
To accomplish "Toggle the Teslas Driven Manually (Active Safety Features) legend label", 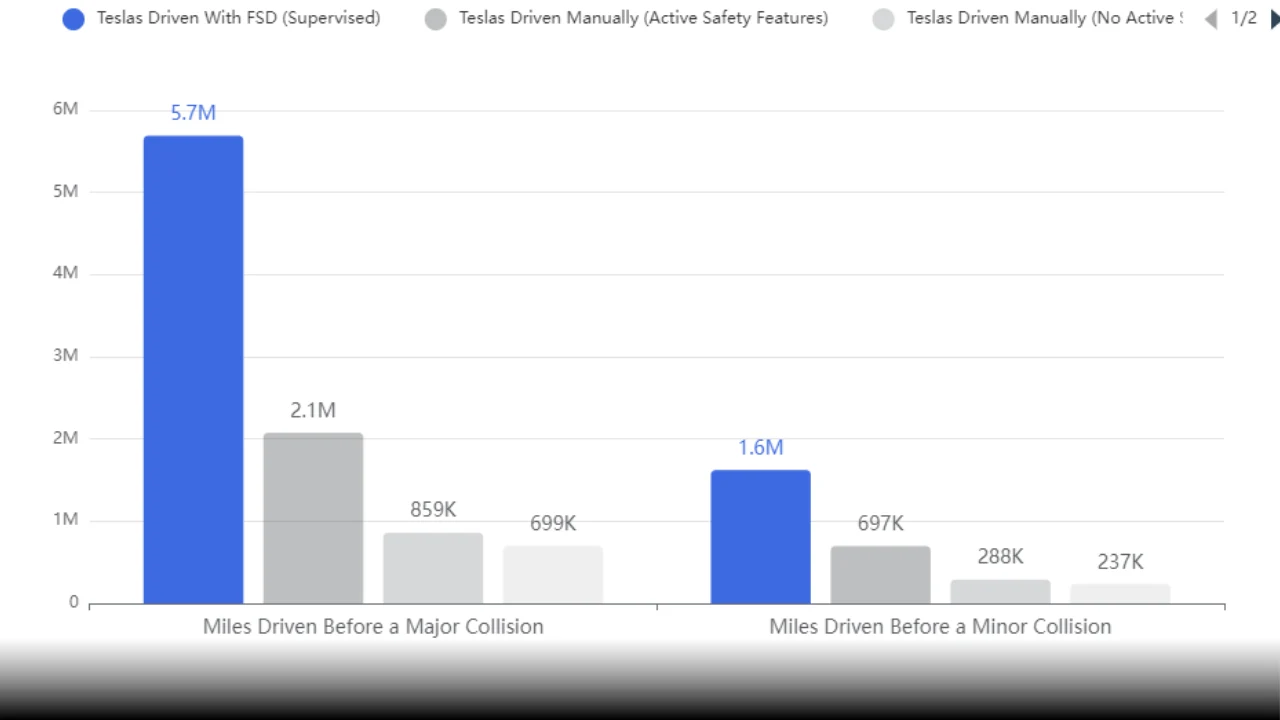I will [x=643, y=18].
